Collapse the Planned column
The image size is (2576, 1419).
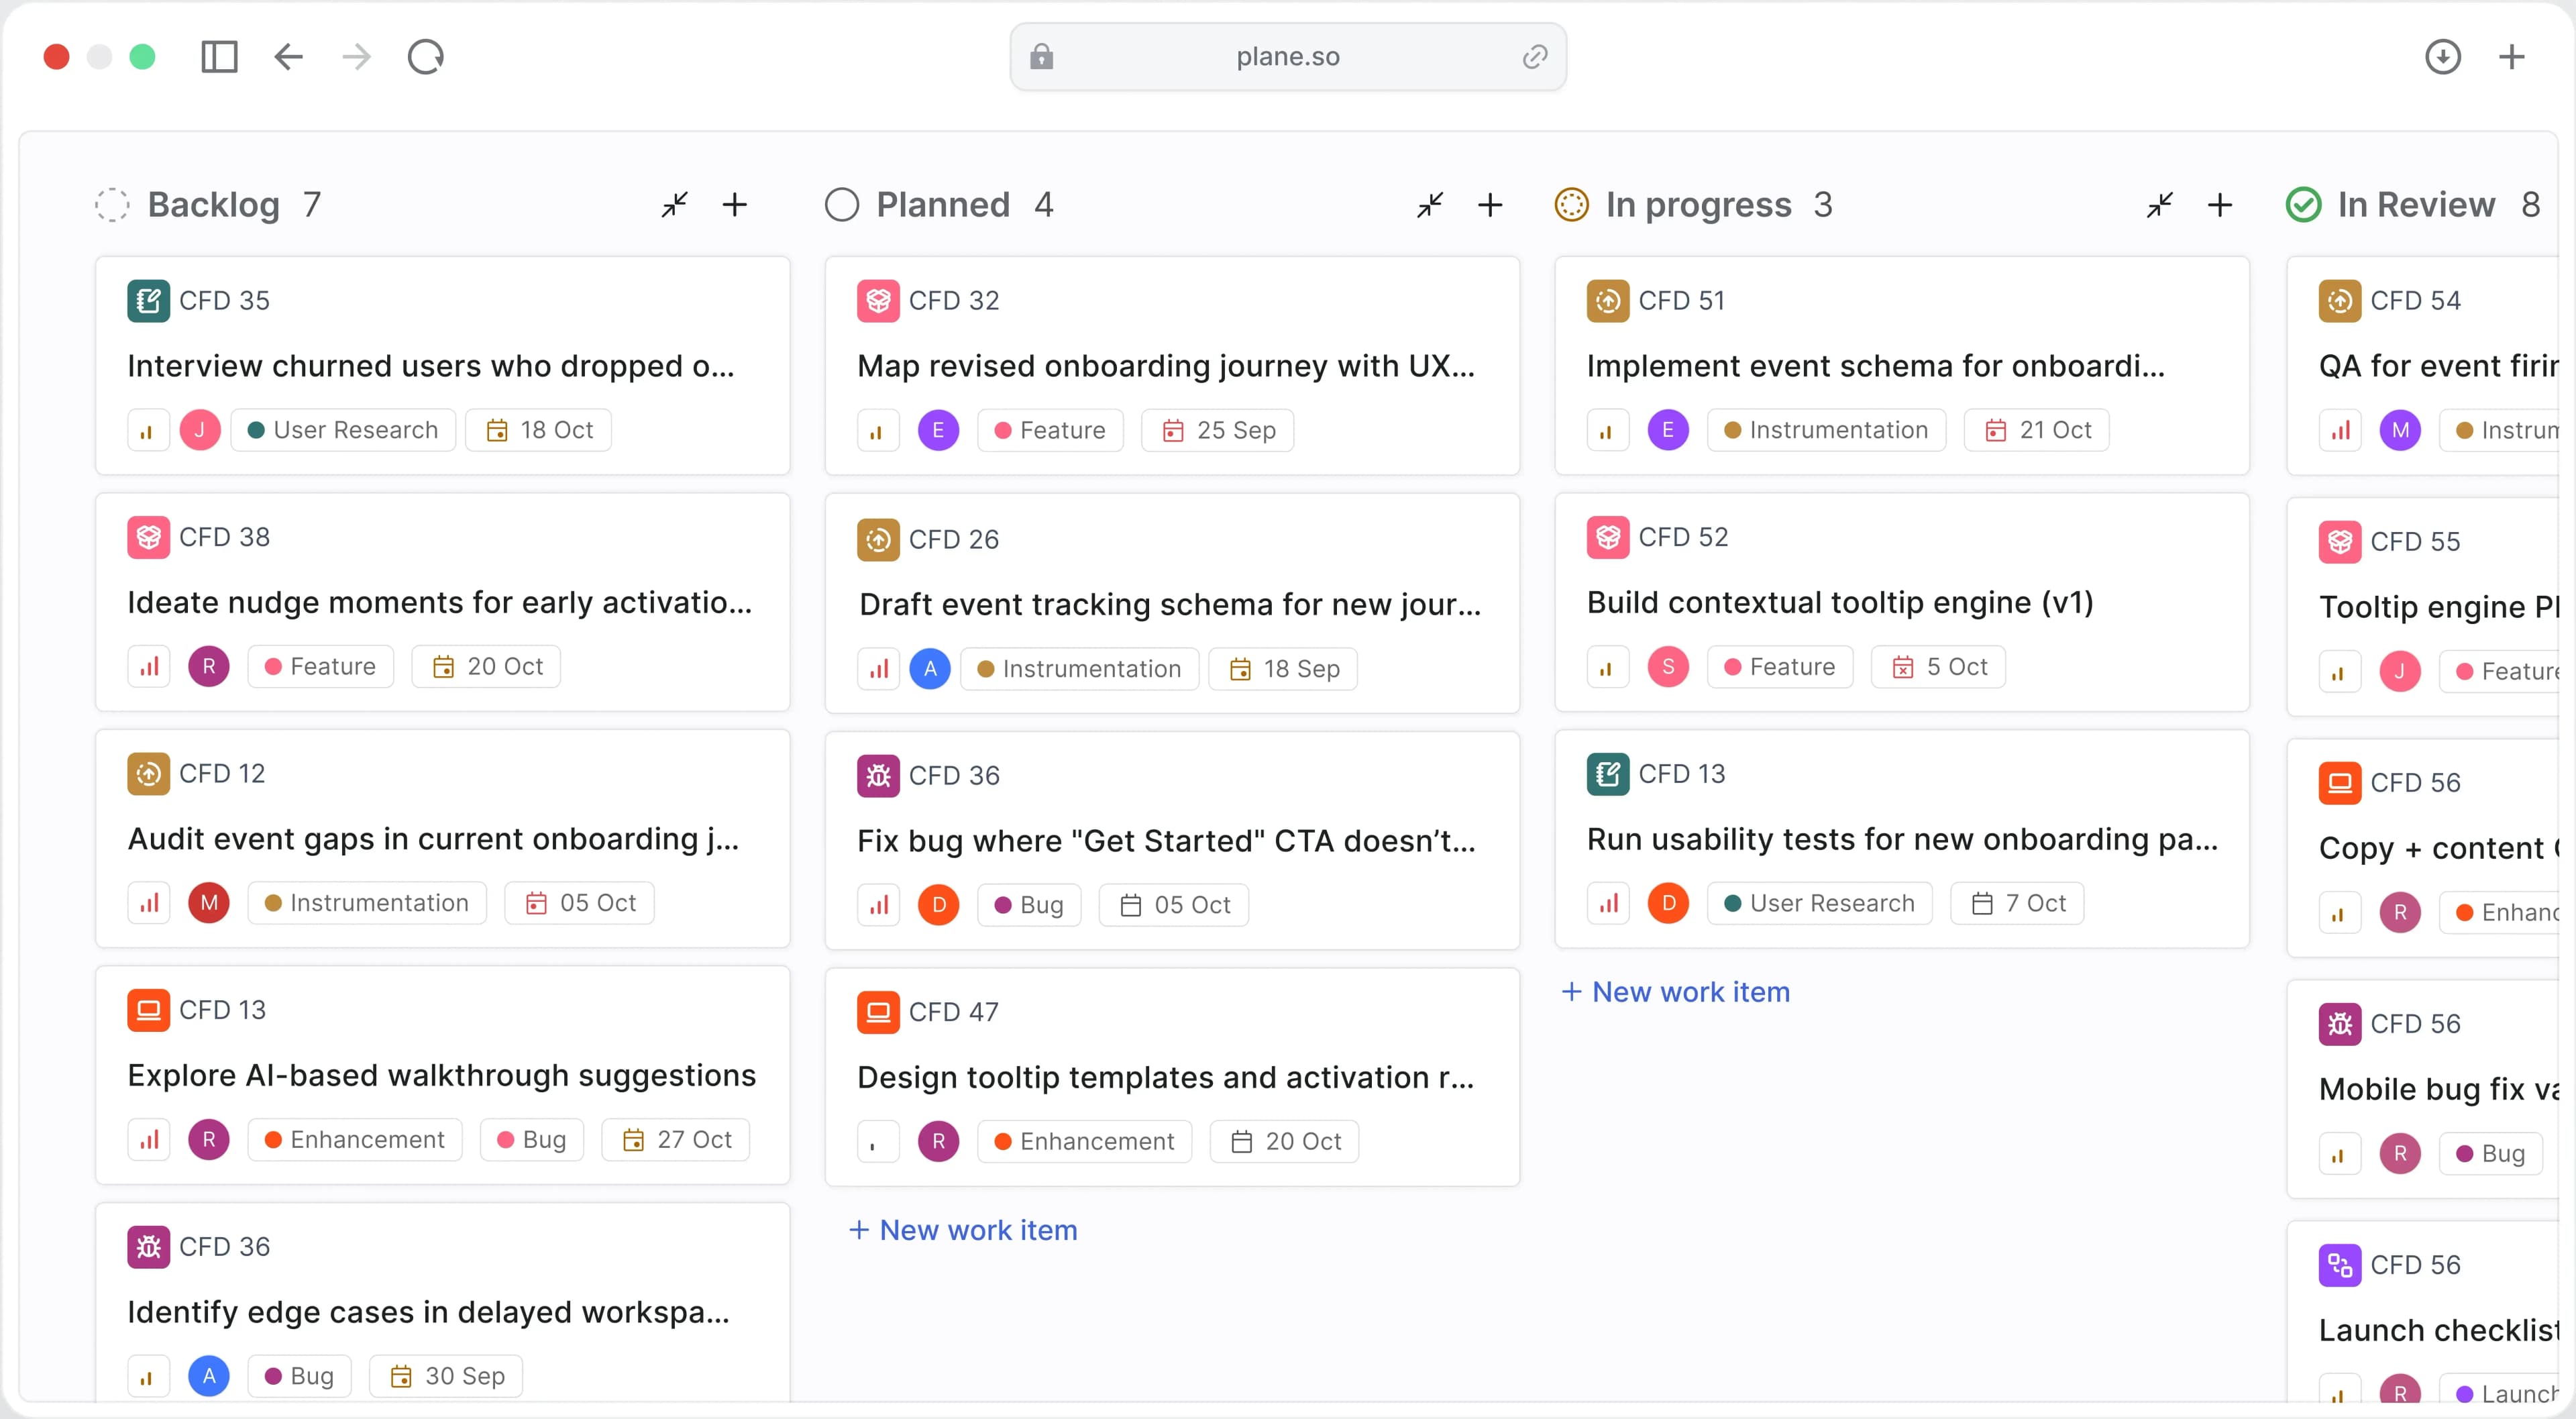1430,205
